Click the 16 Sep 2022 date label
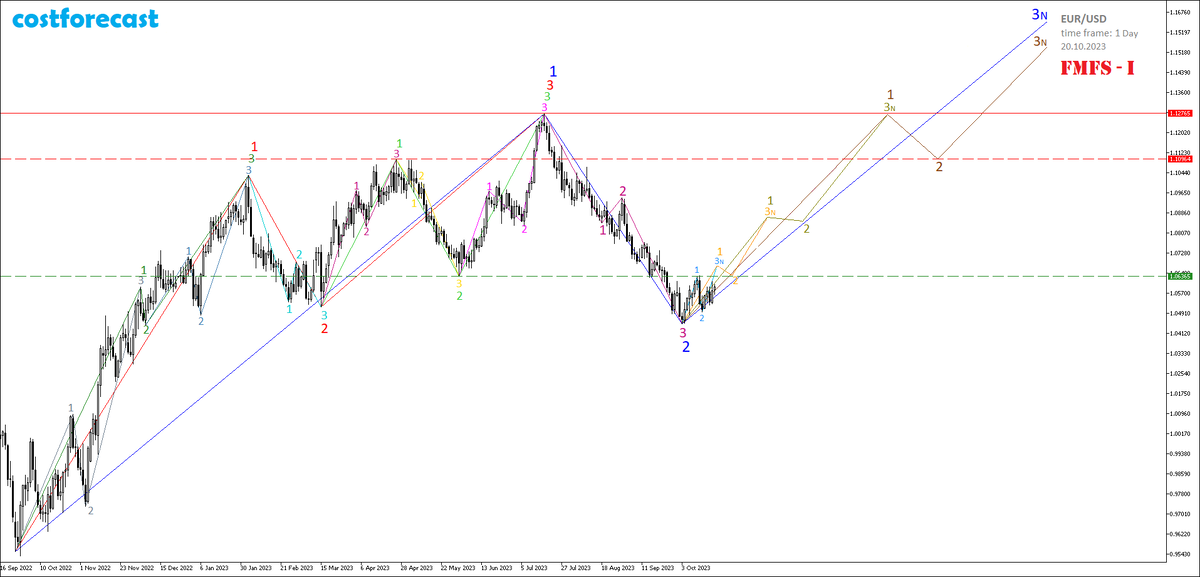The height and width of the screenshot is (577, 1200). click(17, 567)
